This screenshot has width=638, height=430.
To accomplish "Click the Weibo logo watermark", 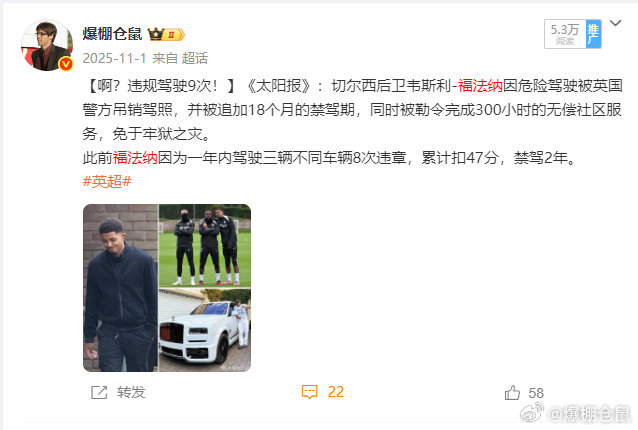I will click(532, 412).
